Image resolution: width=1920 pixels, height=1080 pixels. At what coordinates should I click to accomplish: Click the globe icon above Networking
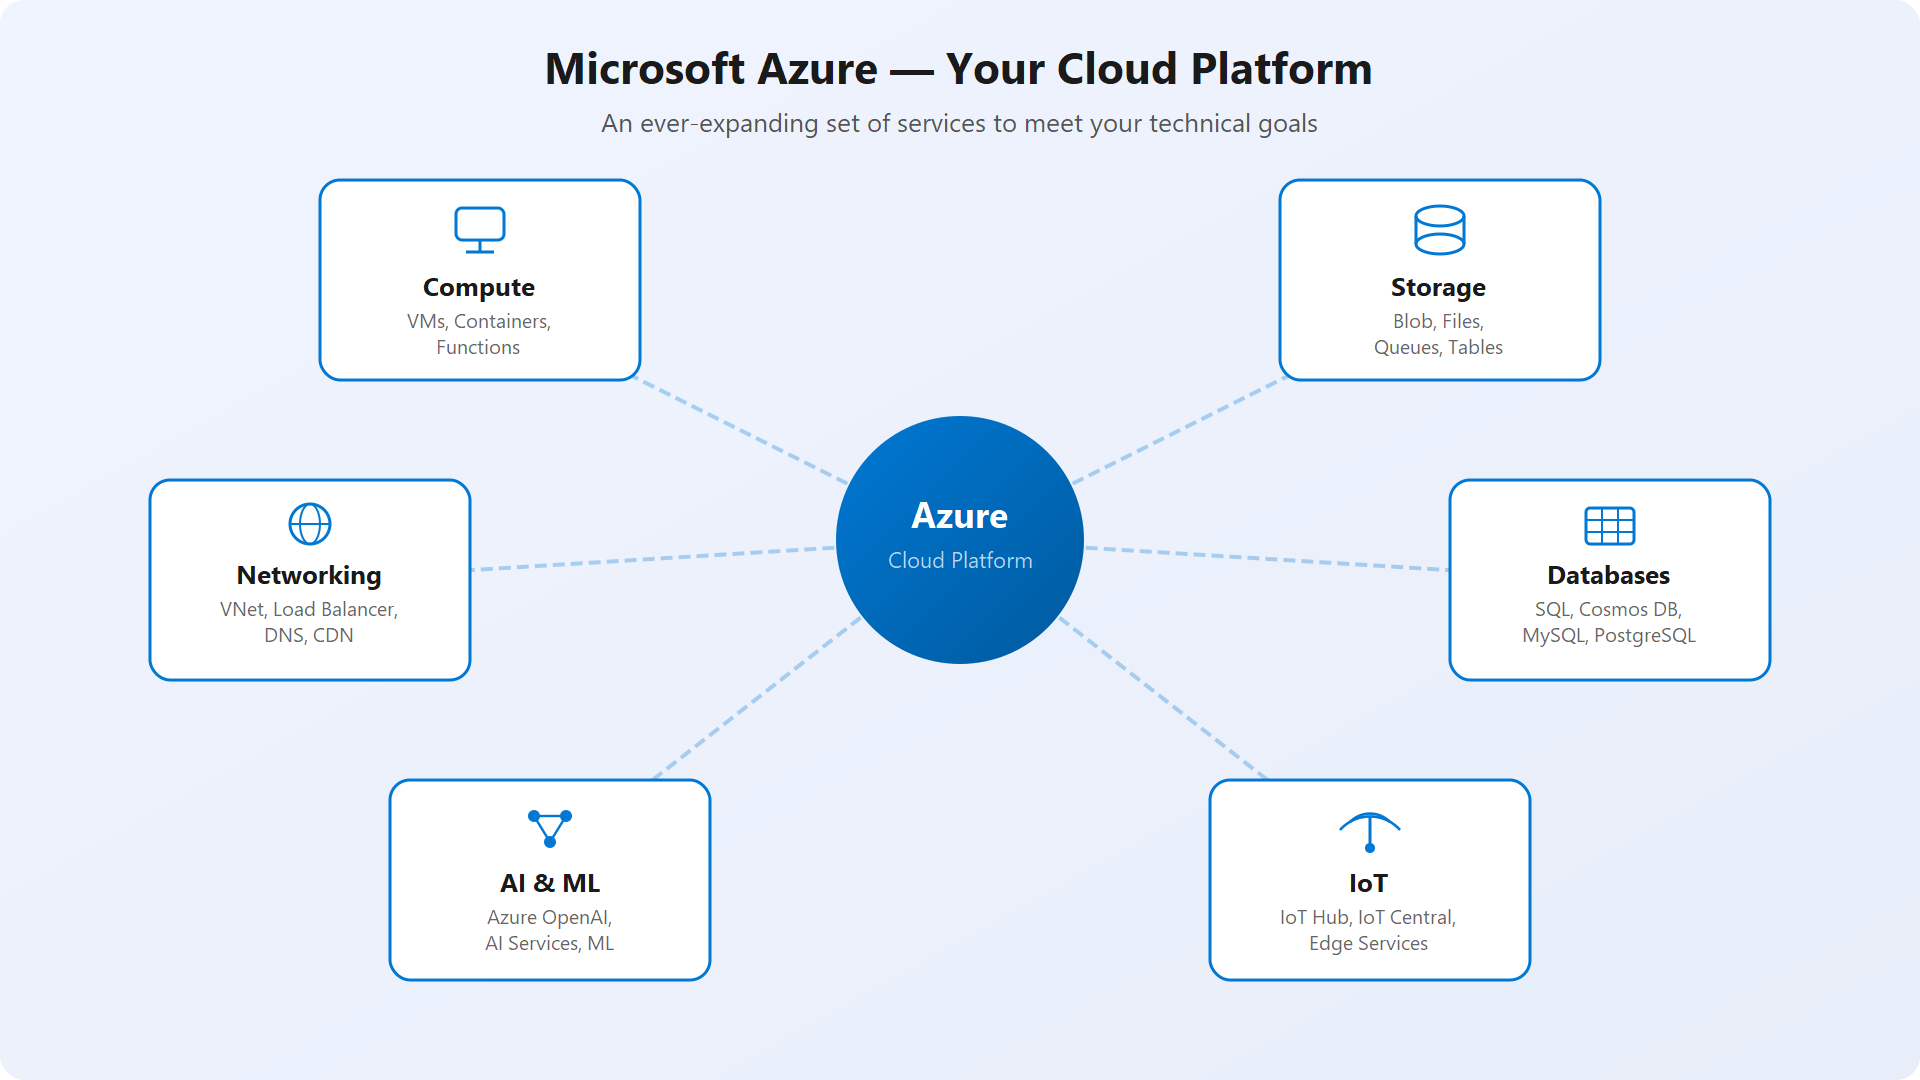coord(309,523)
